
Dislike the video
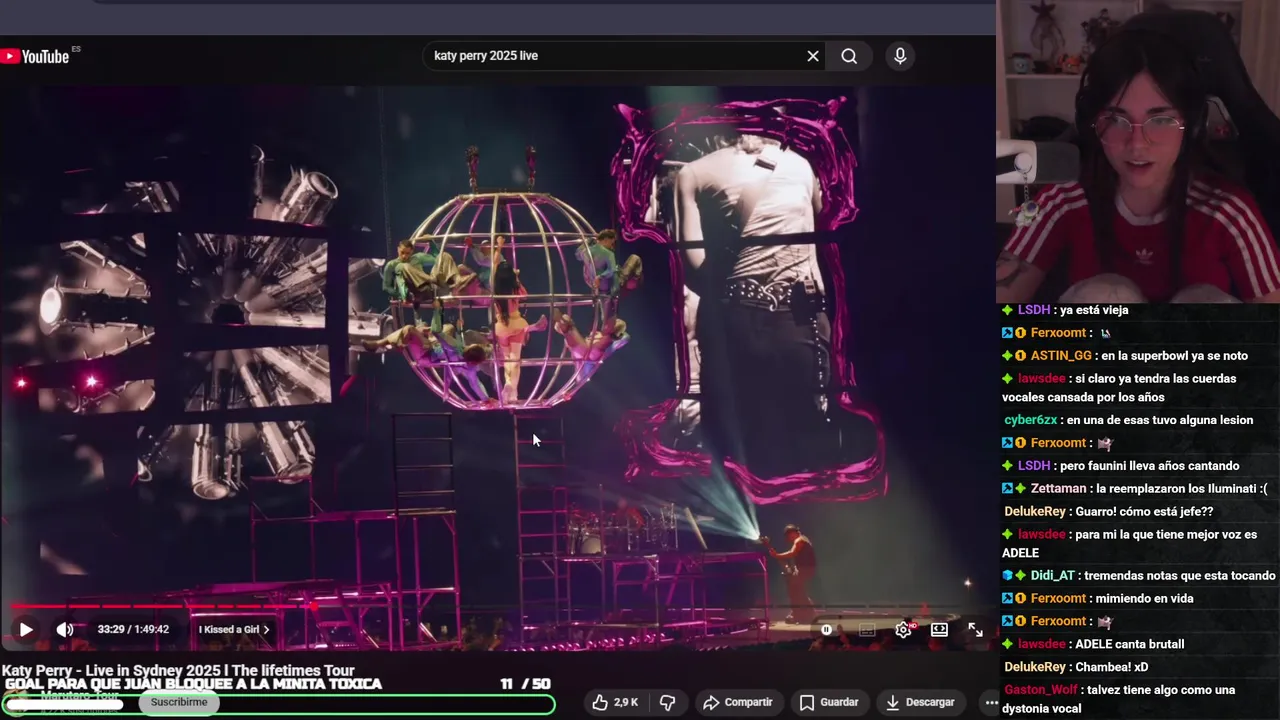tap(667, 703)
